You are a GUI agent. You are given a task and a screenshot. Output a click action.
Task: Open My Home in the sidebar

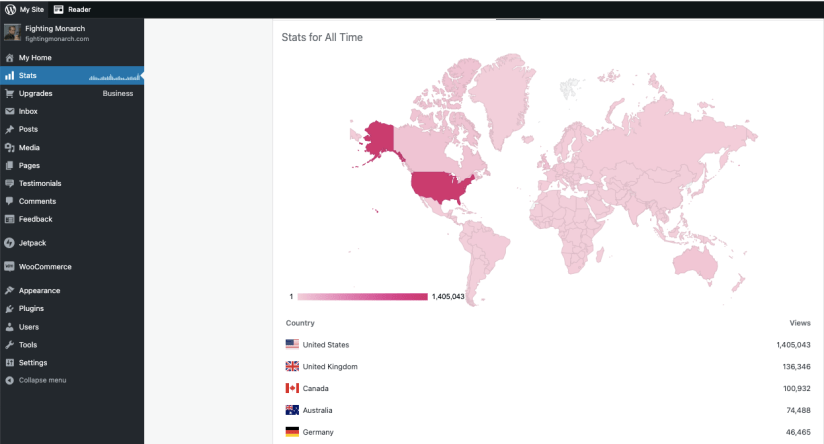(34, 58)
